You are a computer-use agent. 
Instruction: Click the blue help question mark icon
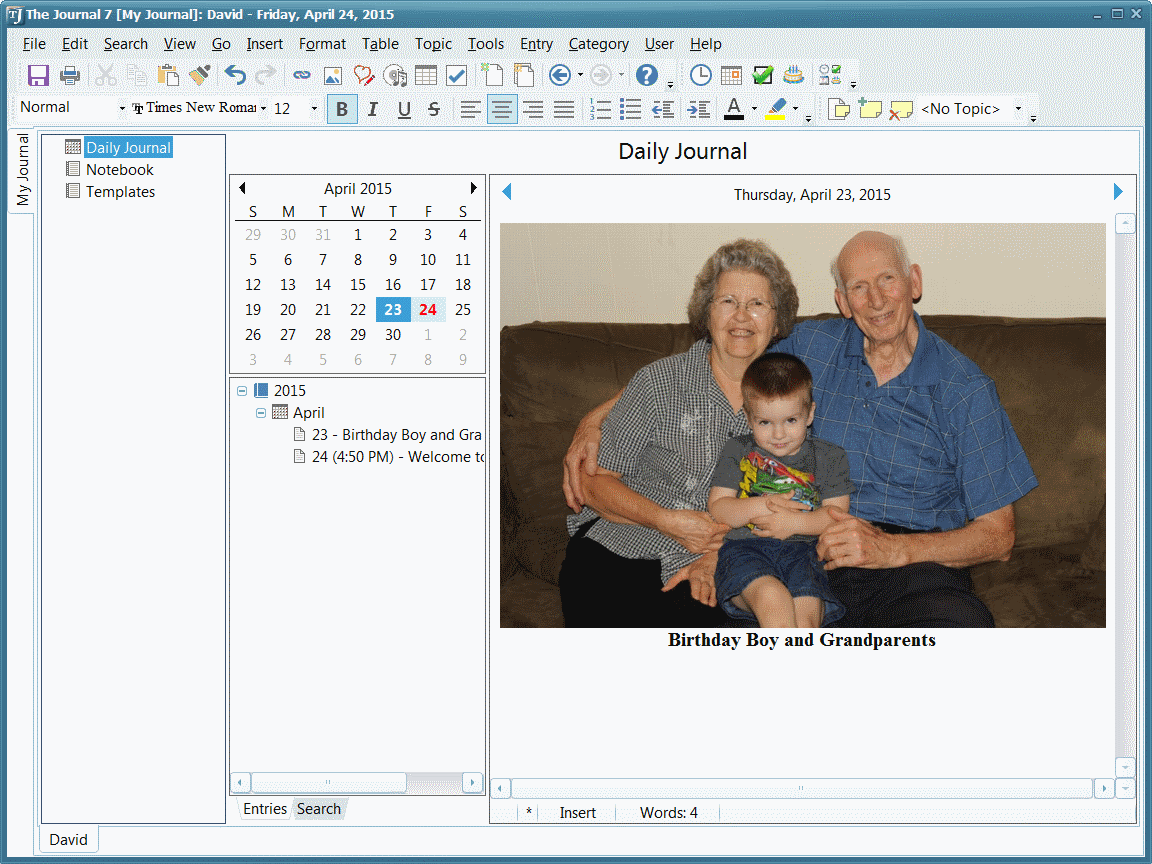click(x=647, y=75)
